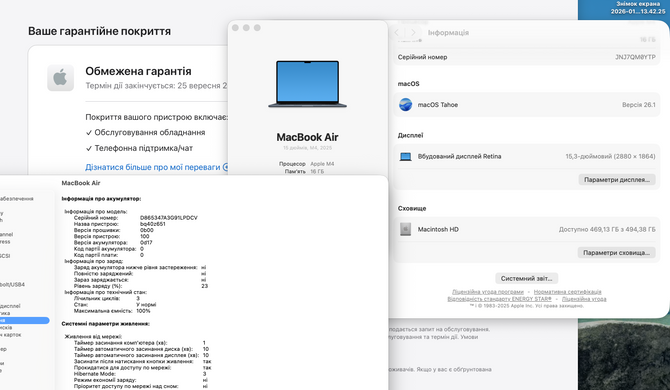Open Параметри дисплея button
The width and height of the screenshot is (670, 390).
(617, 180)
